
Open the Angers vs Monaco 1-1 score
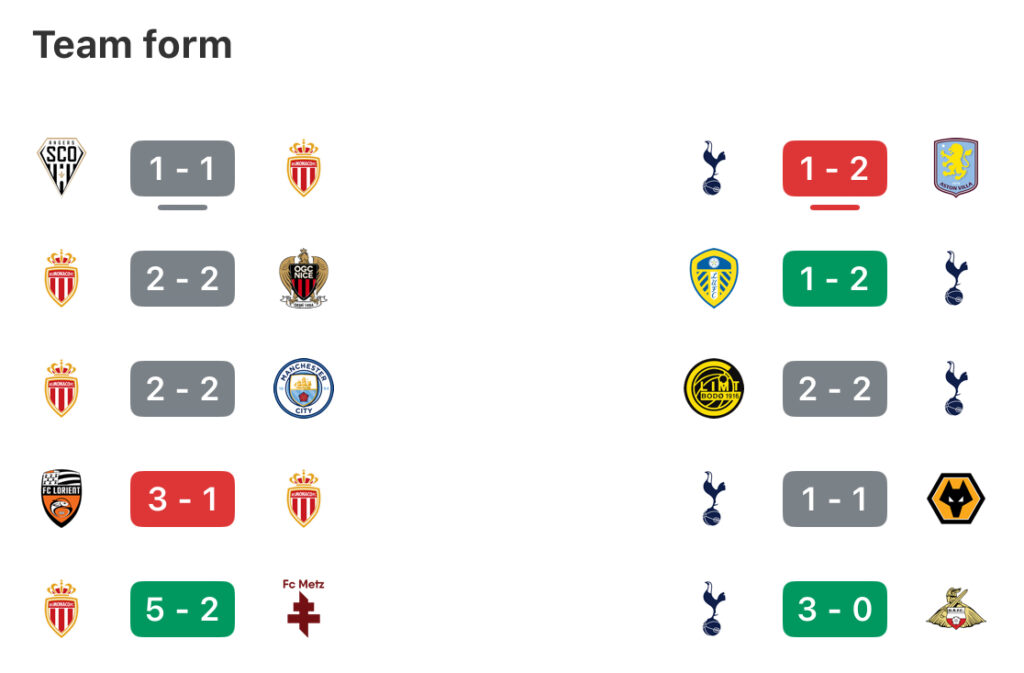point(182,168)
